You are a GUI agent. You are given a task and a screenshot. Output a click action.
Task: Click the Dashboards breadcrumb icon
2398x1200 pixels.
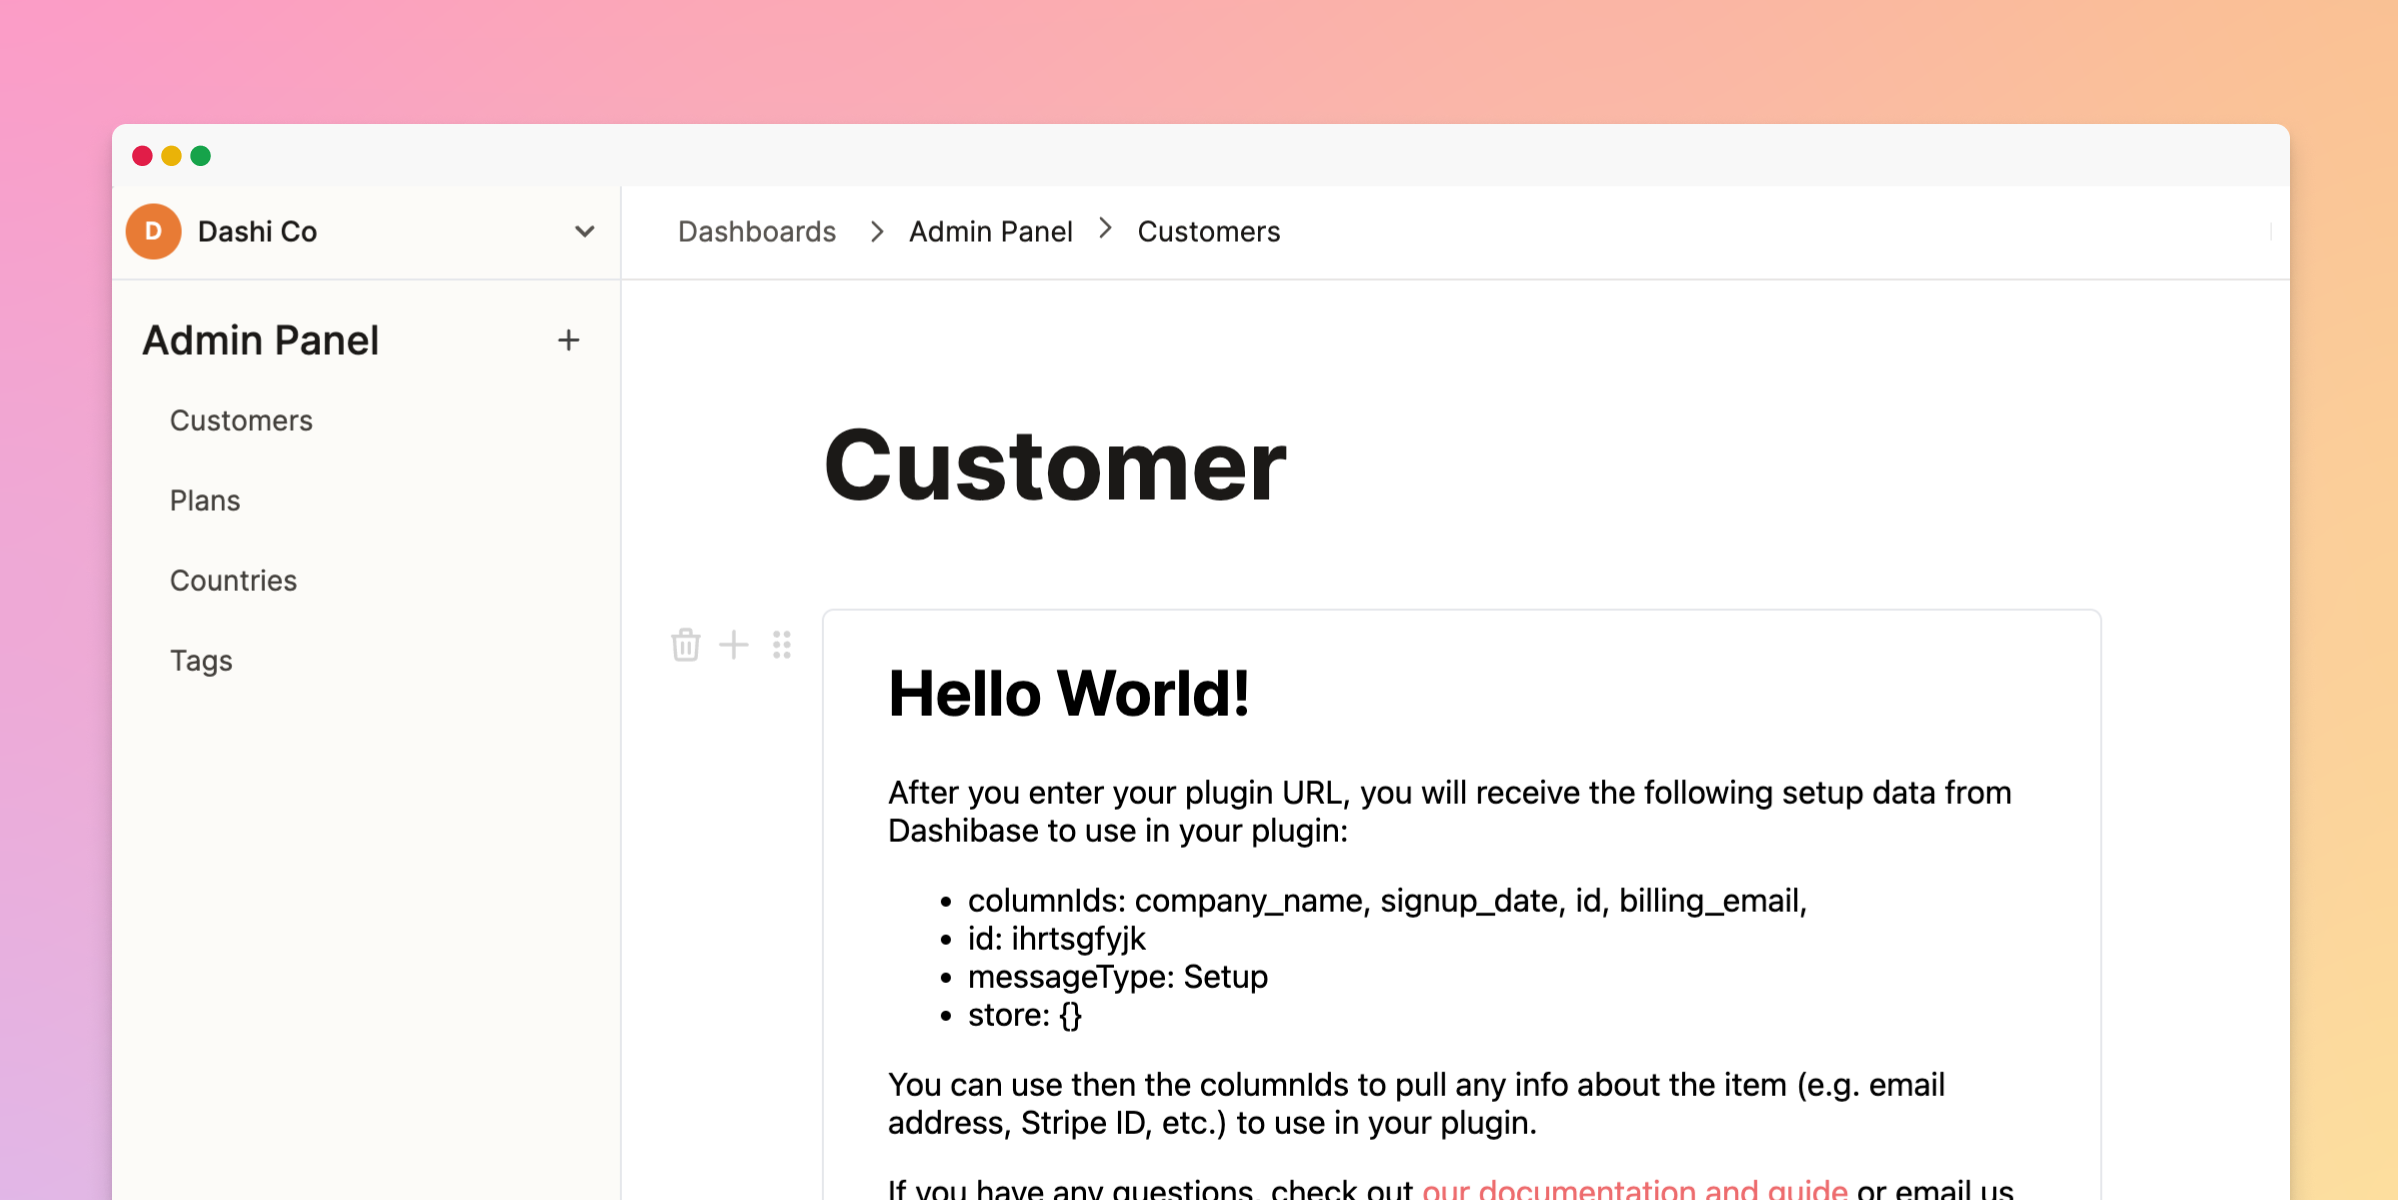coord(756,231)
